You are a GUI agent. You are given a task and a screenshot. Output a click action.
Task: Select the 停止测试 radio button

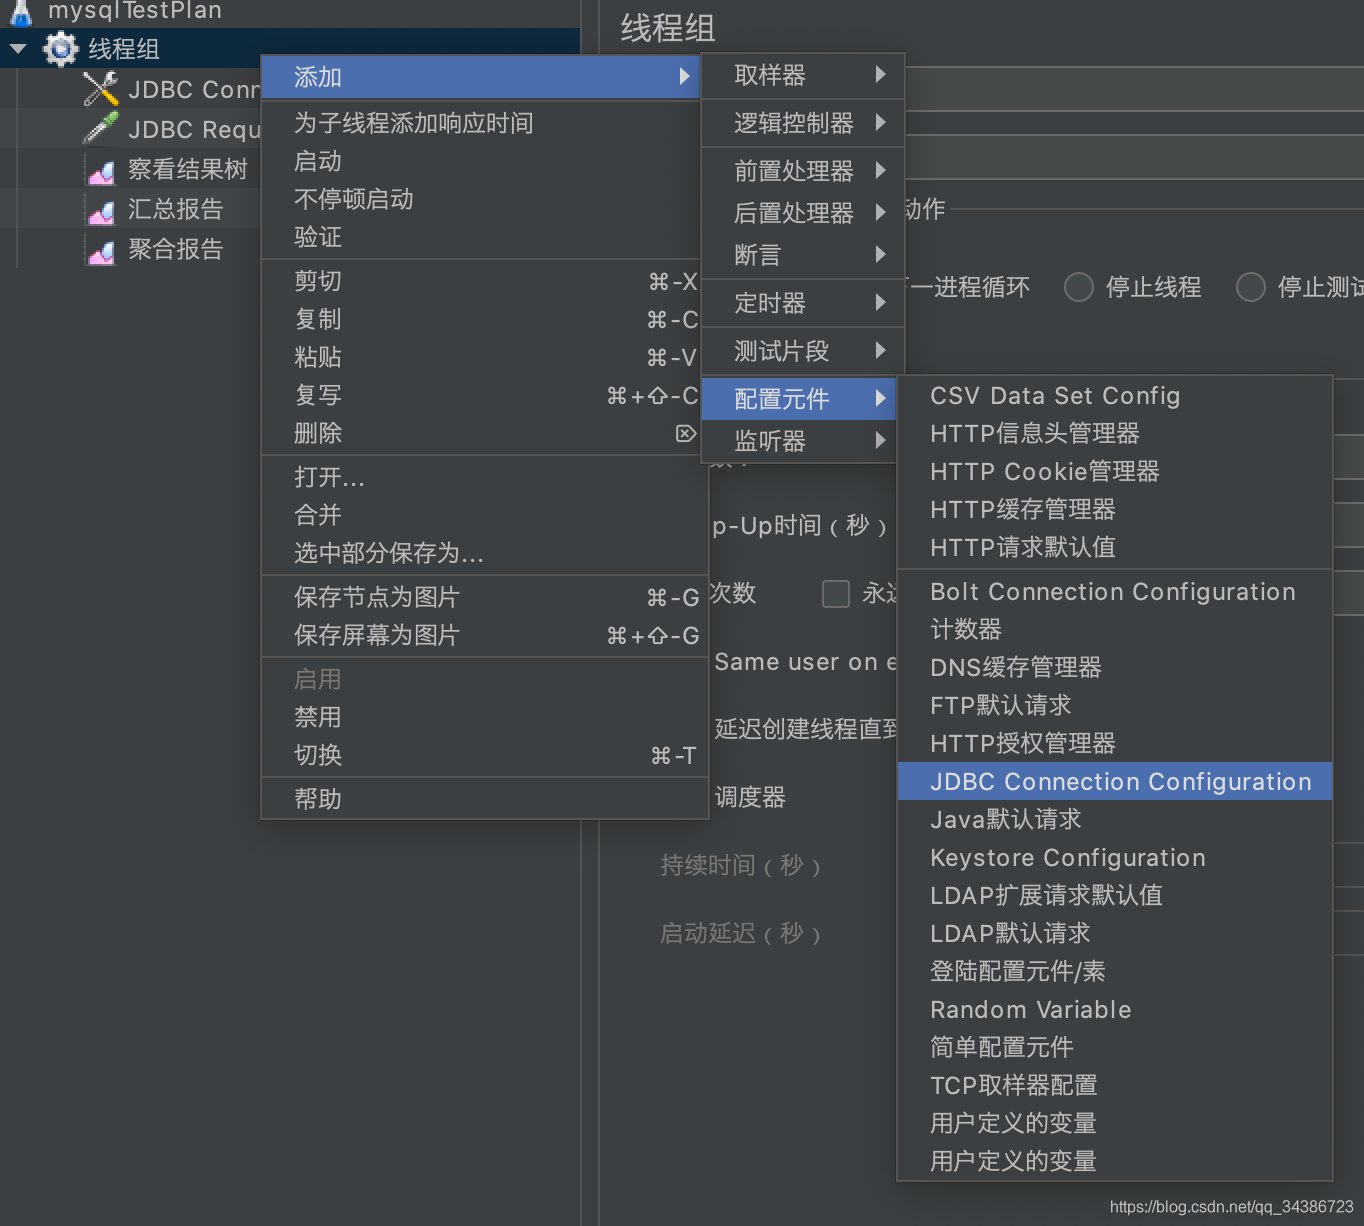click(1251, 287)
